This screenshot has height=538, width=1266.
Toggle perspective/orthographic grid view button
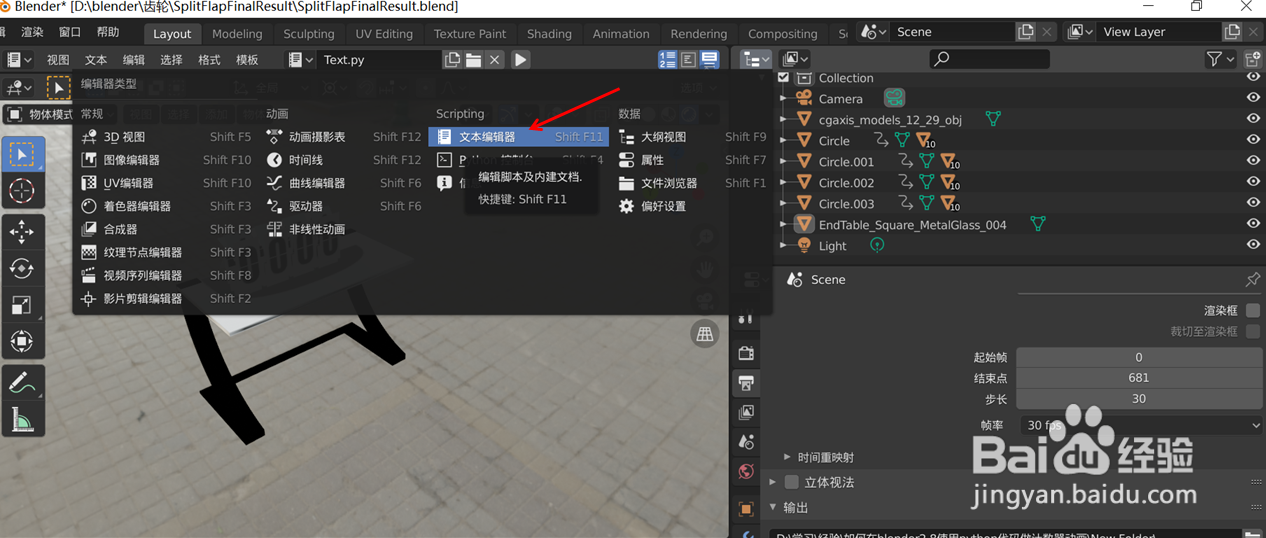point(705,334)
